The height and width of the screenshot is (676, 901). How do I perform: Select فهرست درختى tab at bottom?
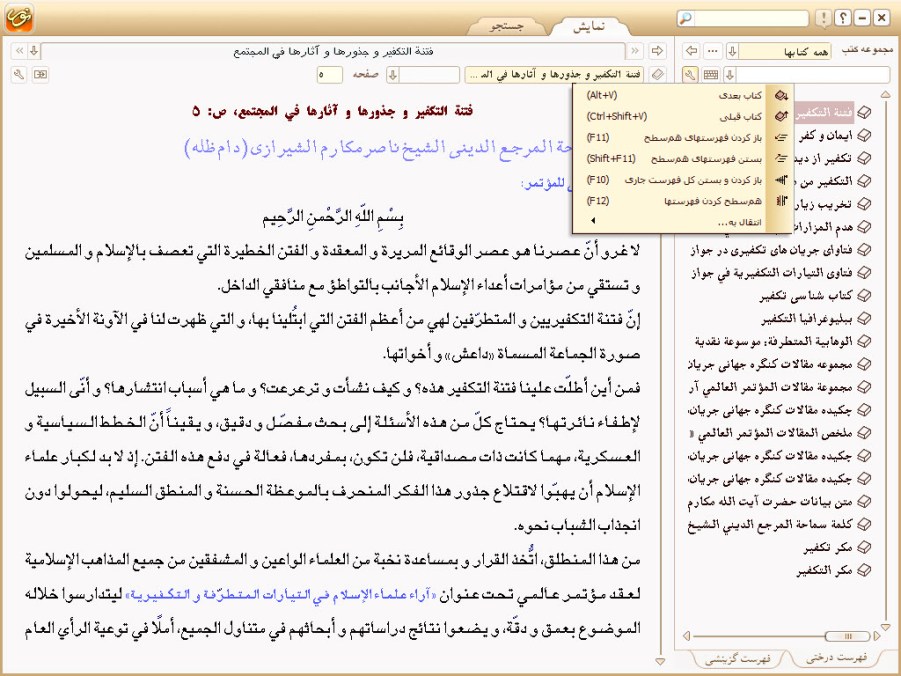pyautogui.click(x=836, y=658)
